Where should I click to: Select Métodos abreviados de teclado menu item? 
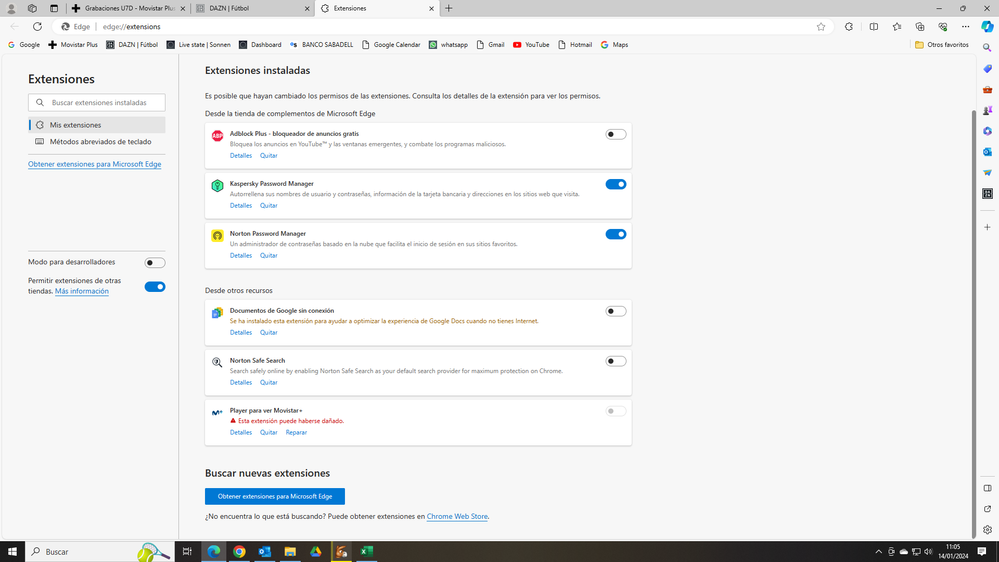click(x=100, y=142)
